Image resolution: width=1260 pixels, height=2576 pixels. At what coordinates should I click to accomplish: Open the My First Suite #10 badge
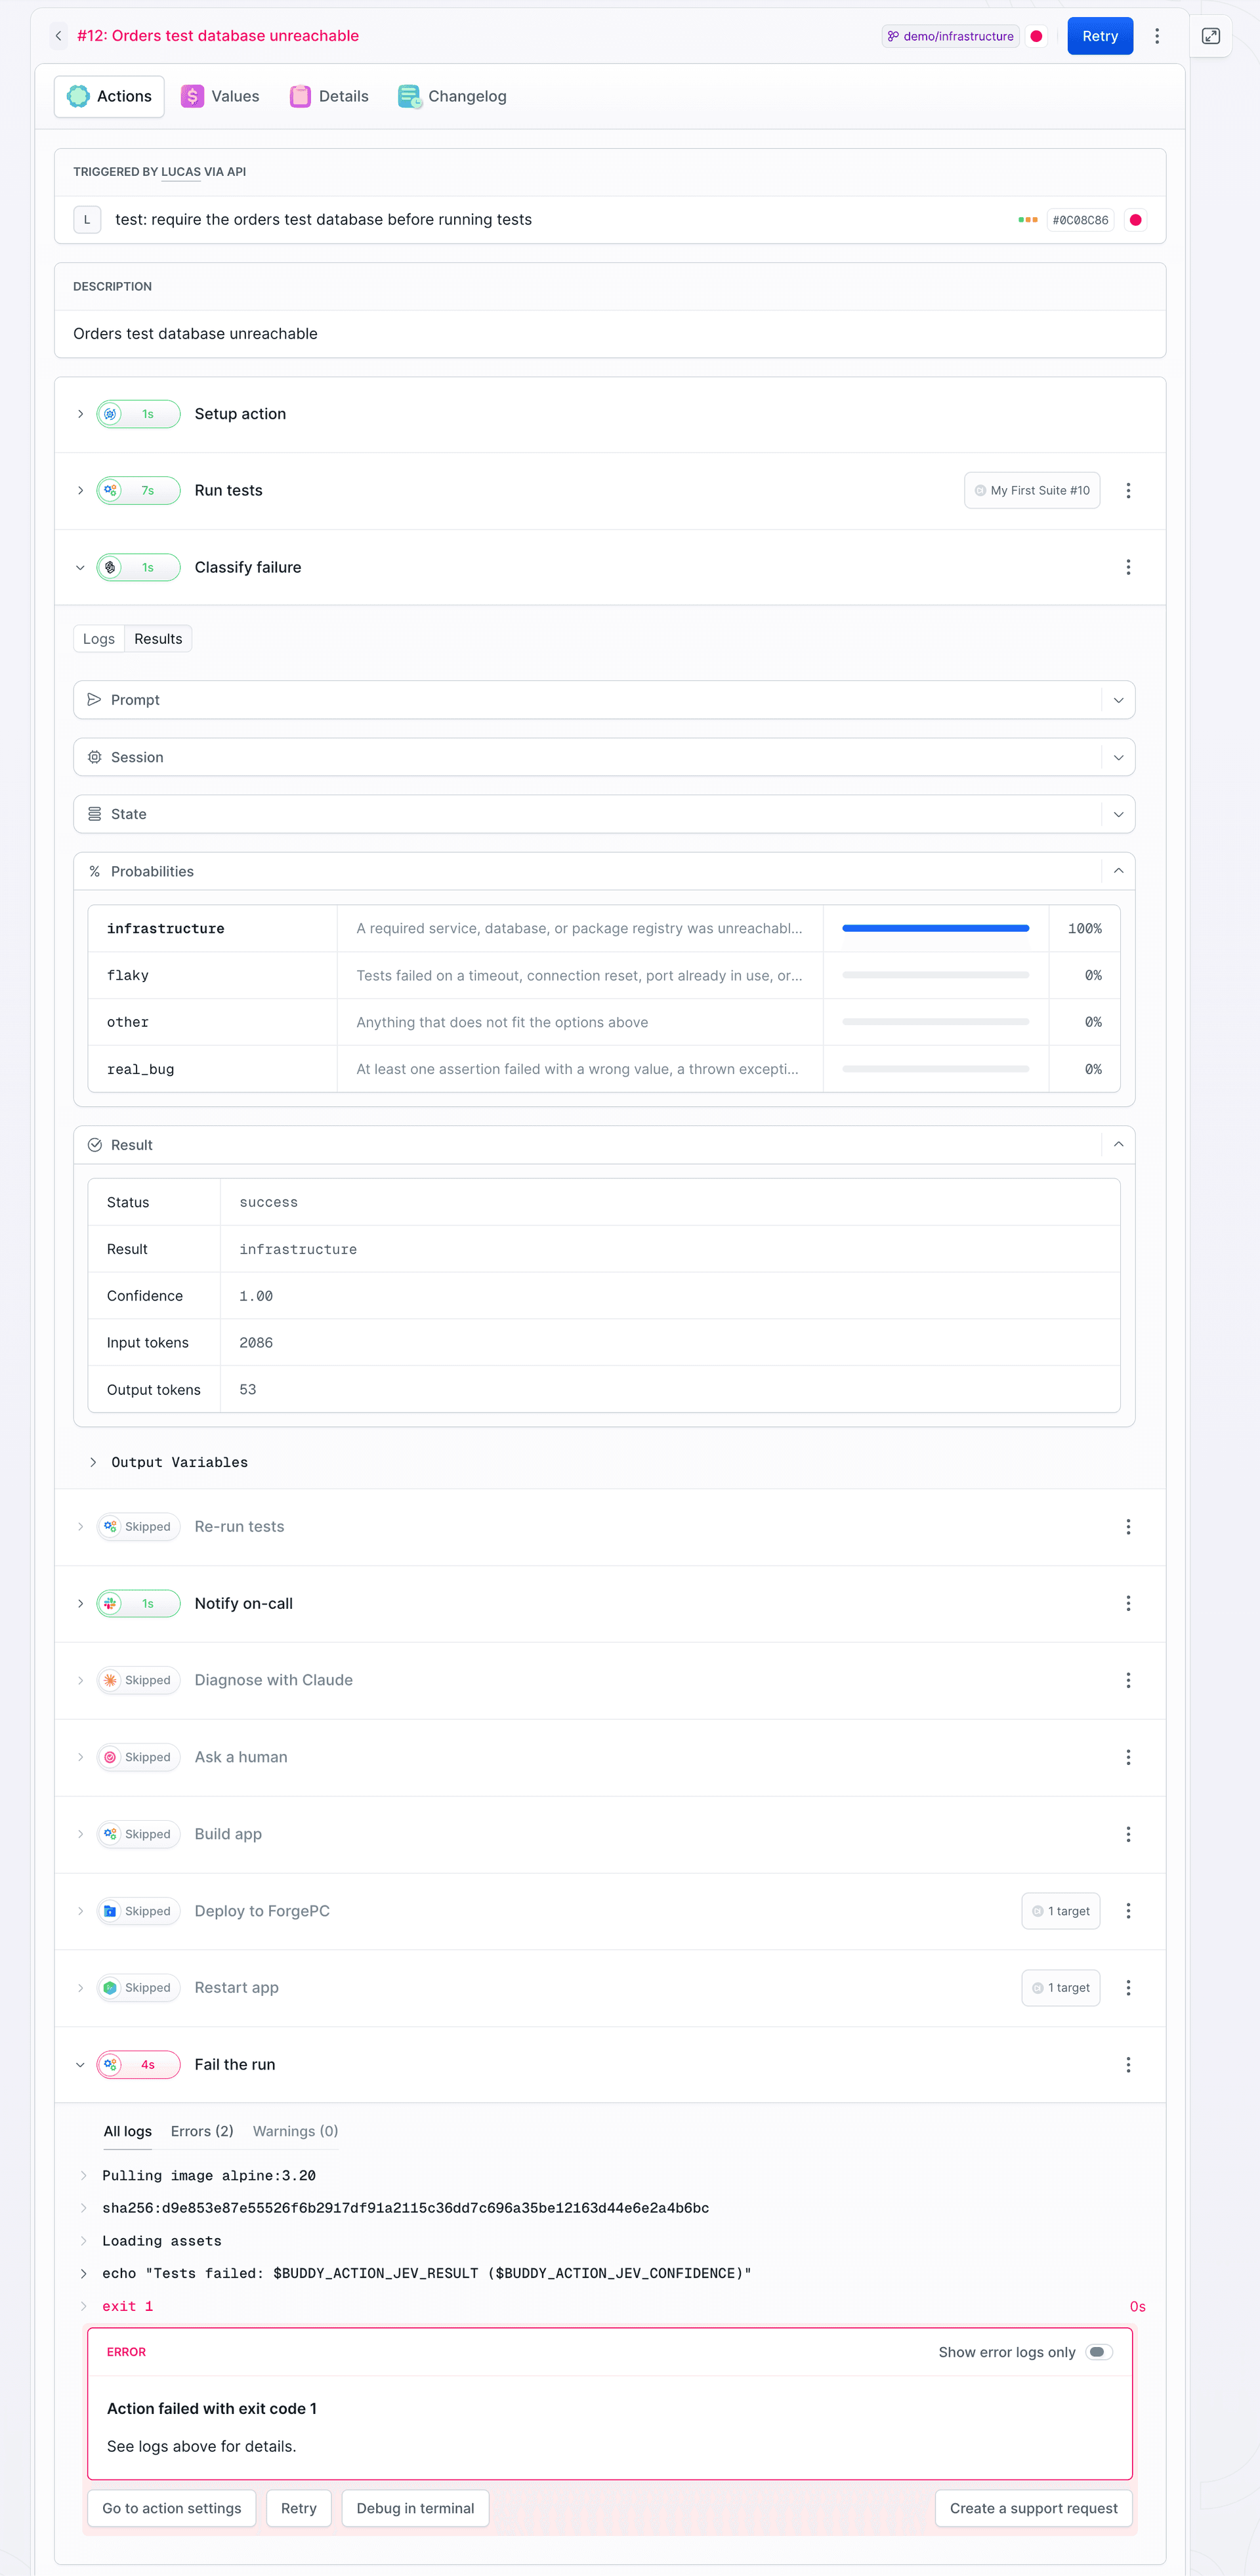tap(1032, 490)
